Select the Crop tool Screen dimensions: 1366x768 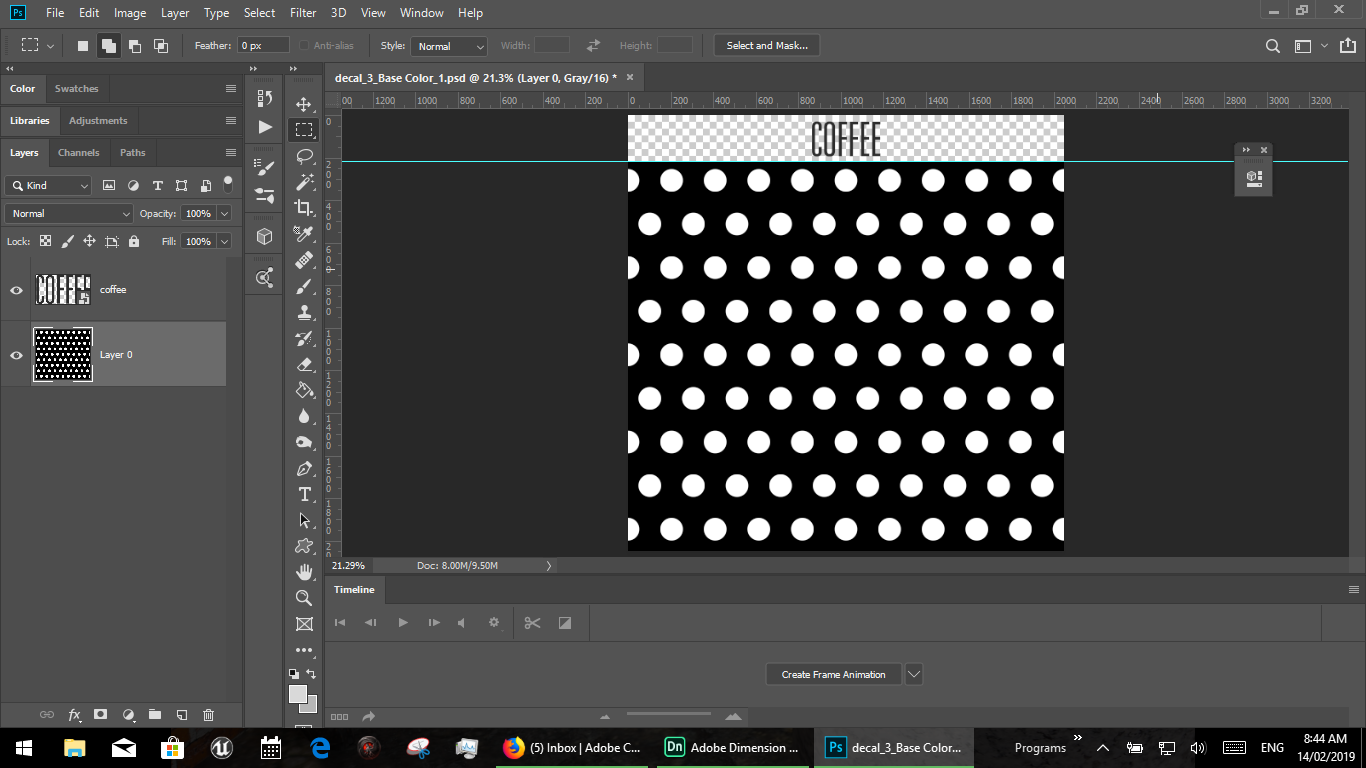pos(304,208)
